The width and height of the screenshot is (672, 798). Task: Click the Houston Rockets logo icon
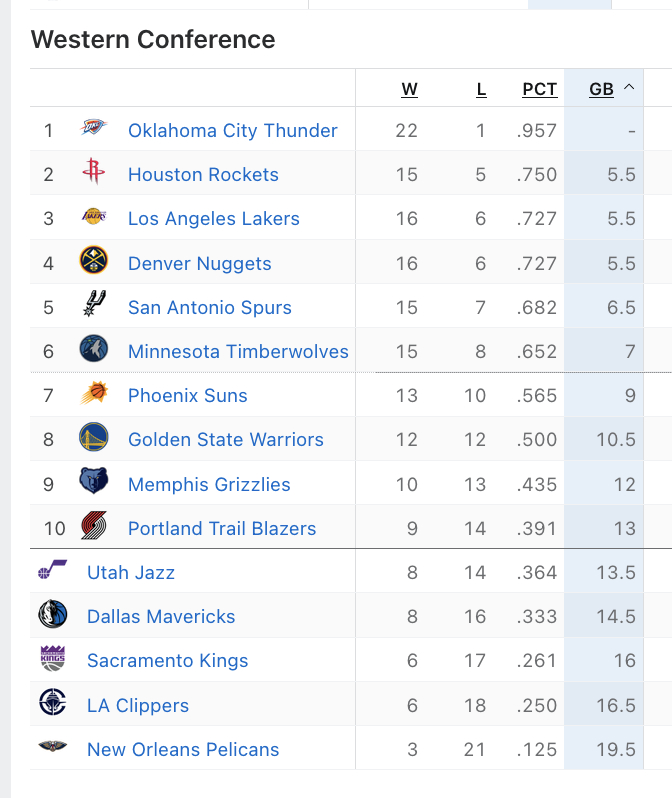coord(94,171)
